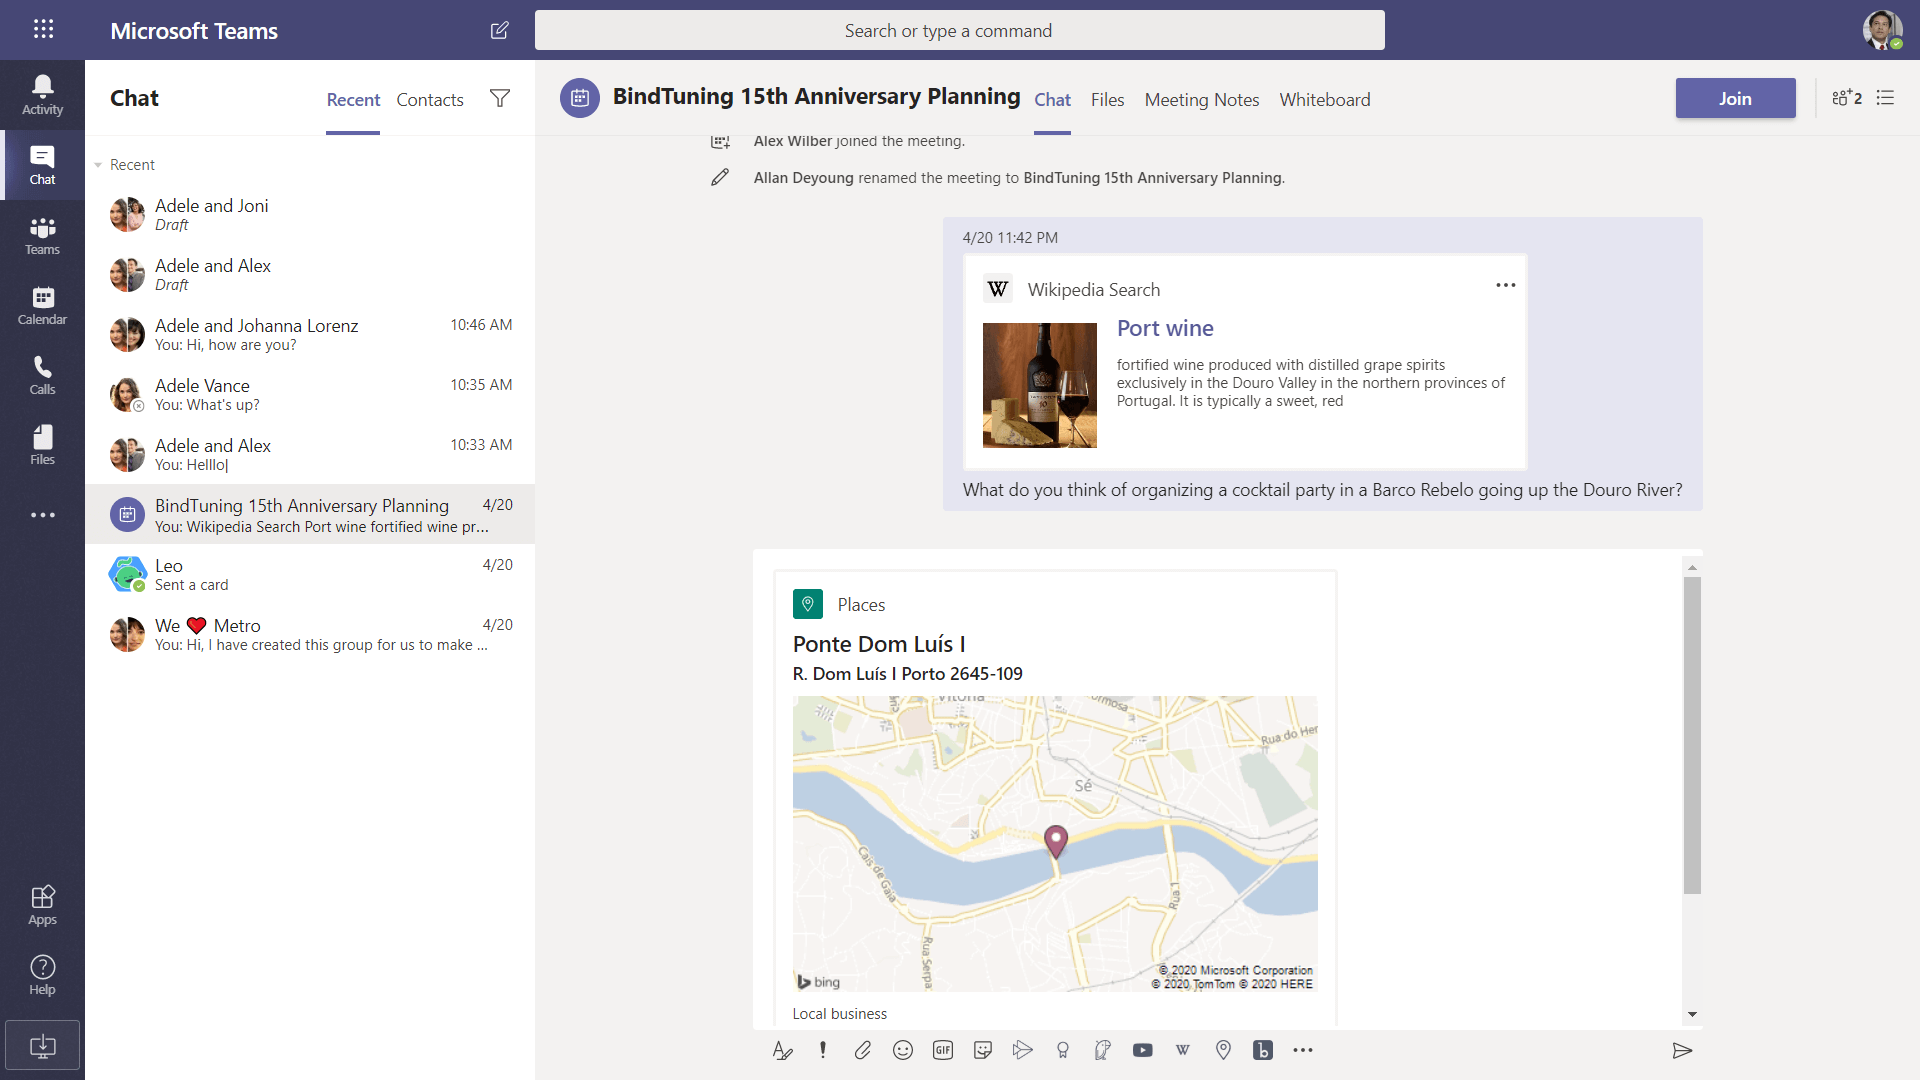Screen dimensions: 1920x1080
Task: Open Wikipedia card more options
Action: point(1506,286)
